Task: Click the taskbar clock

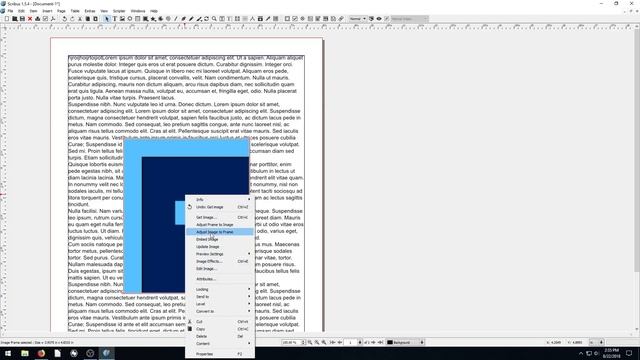Action: click(x=611, y=353)
